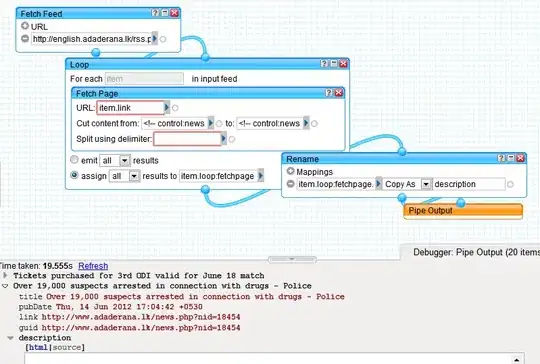Image resolution: width=540 pixels, height=364 pixels.
Task: Collapse the Over 19,000 suspects arrested item
Action: pos(5,286)
